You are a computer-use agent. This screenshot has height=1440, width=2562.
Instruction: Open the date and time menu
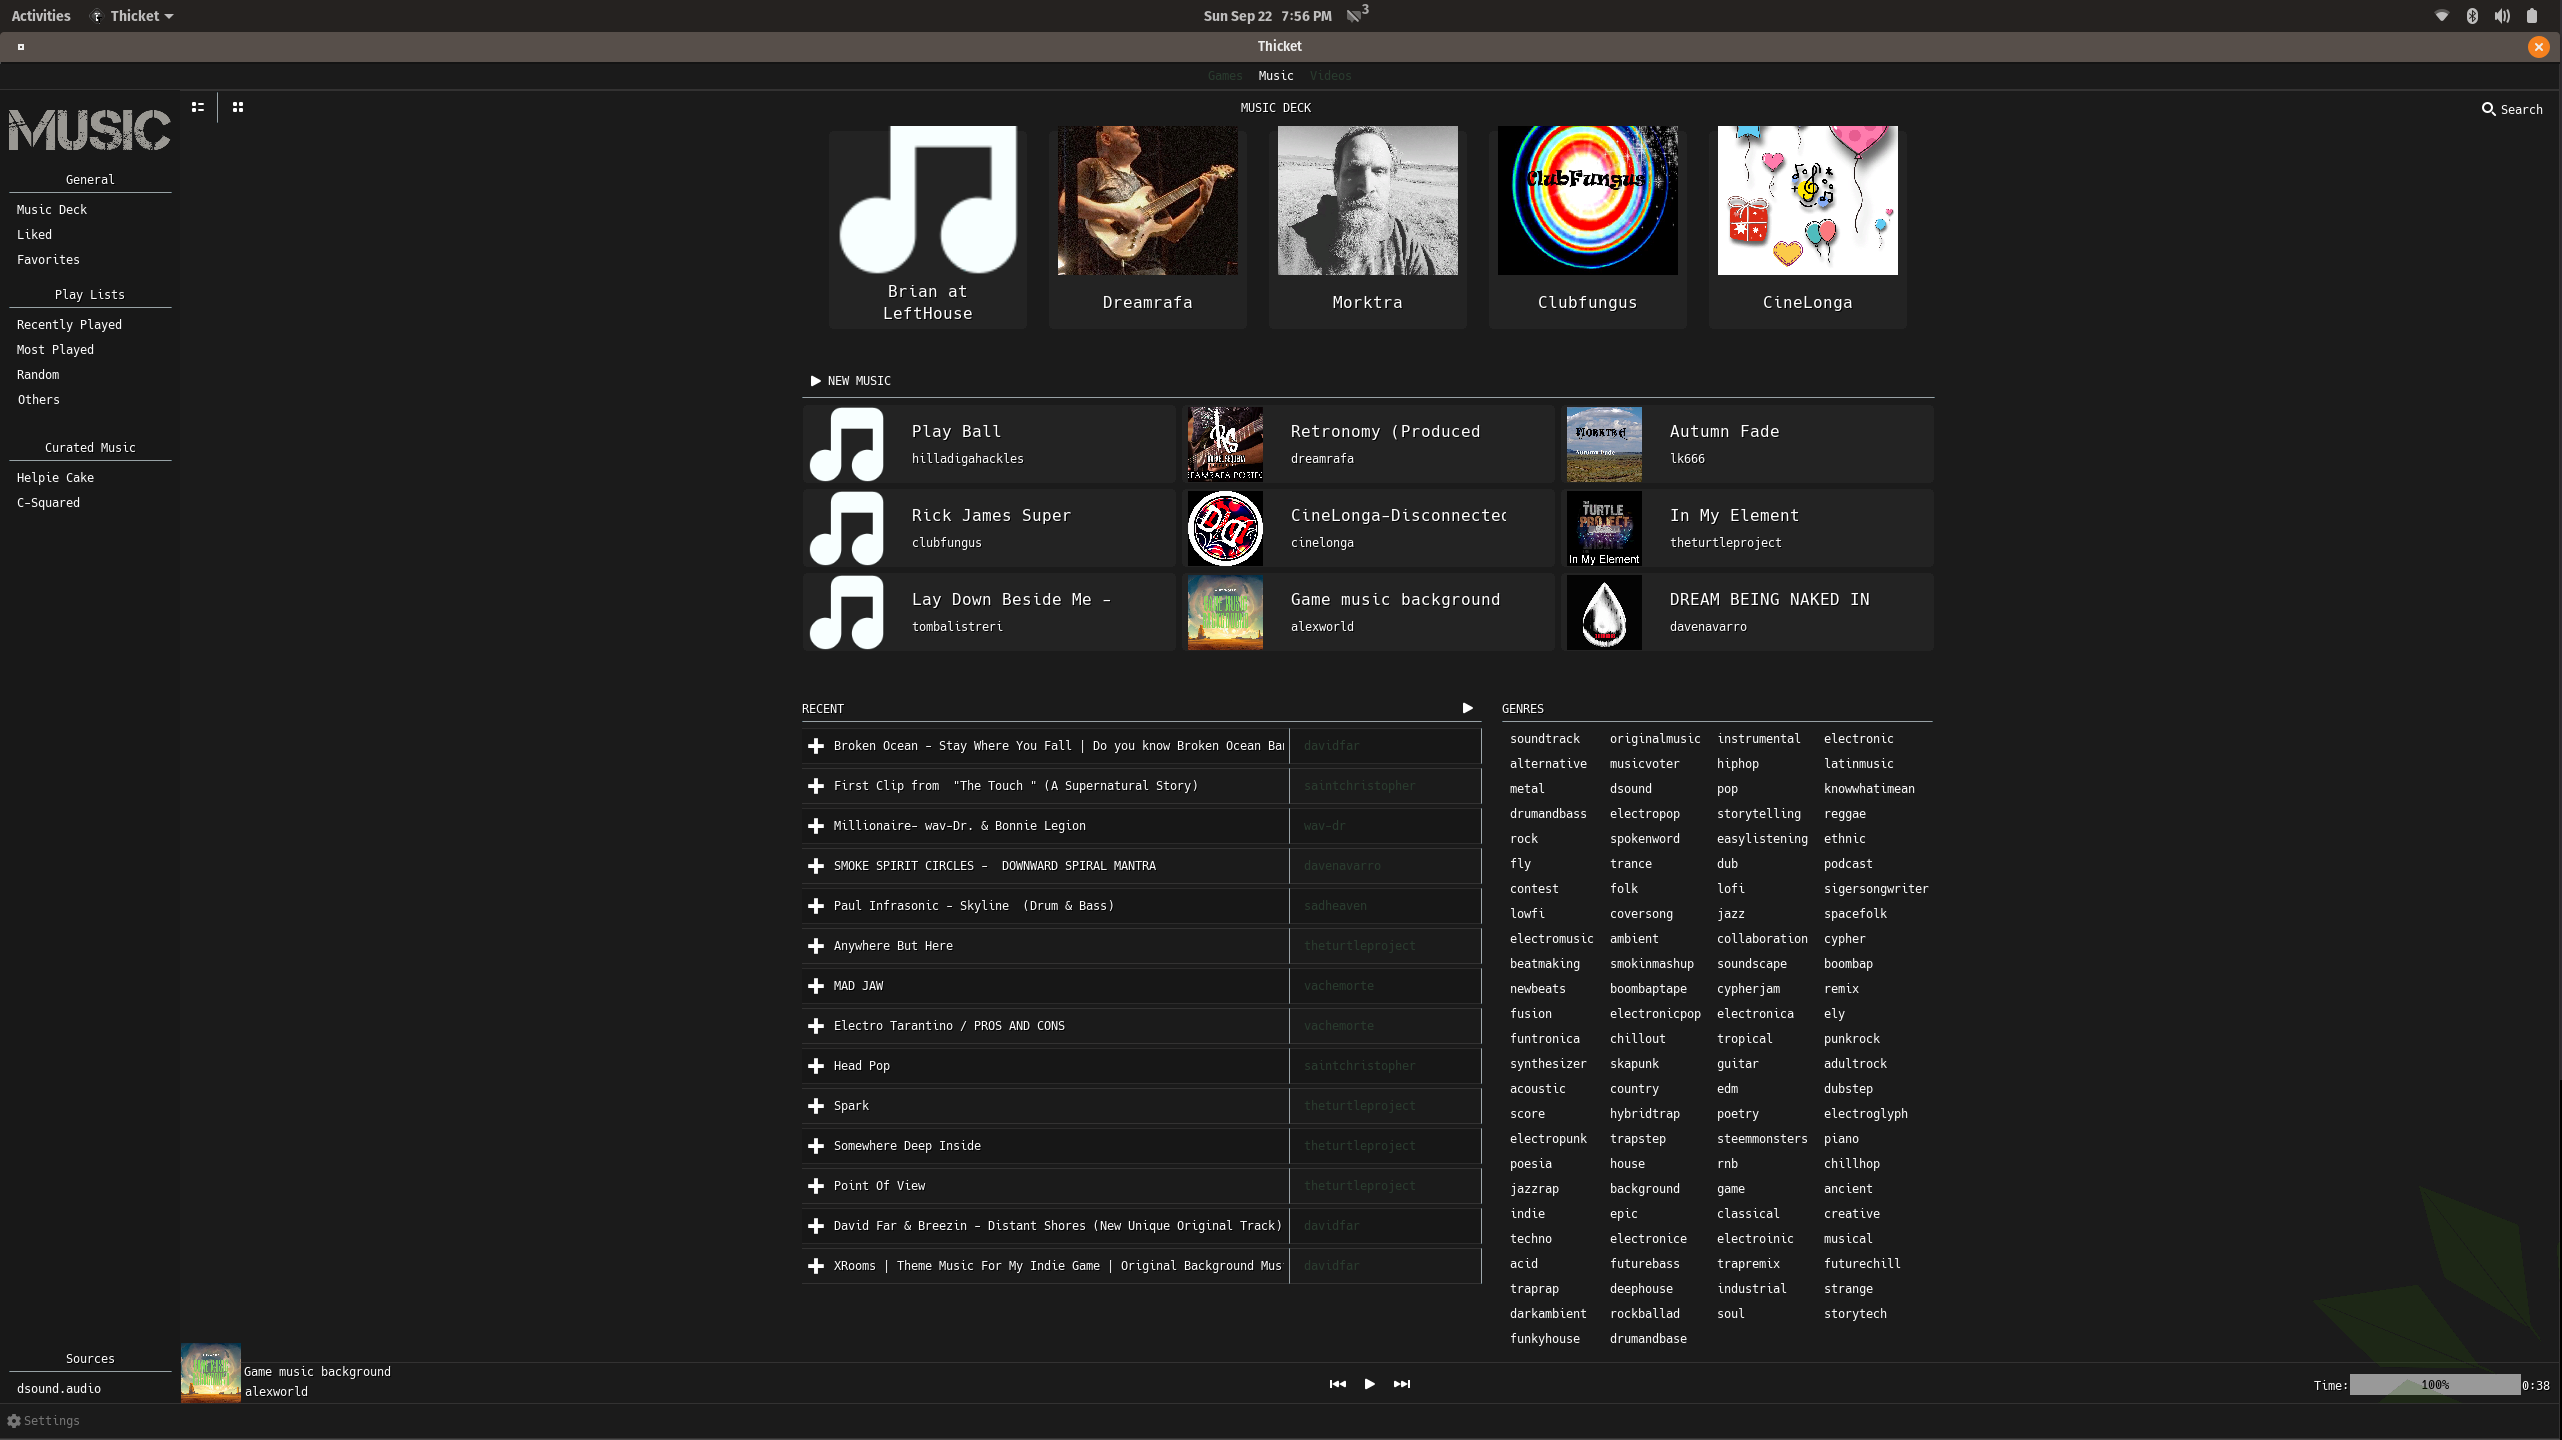(1266, 15)
